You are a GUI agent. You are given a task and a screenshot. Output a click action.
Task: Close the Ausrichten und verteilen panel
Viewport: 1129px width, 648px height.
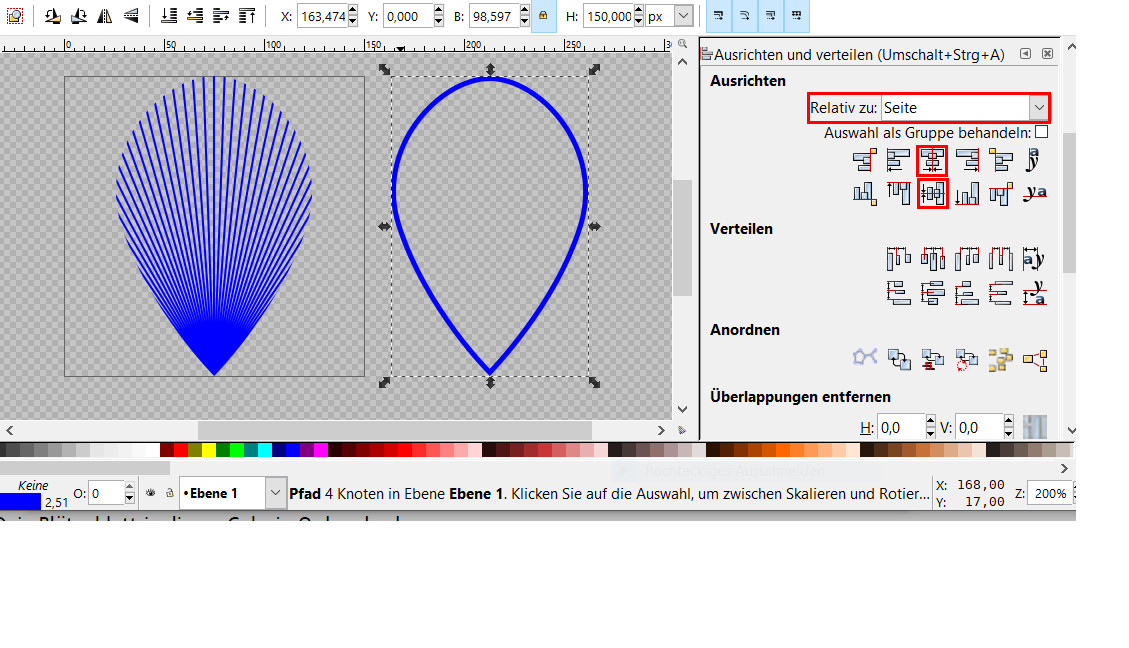pos(1048,54)
